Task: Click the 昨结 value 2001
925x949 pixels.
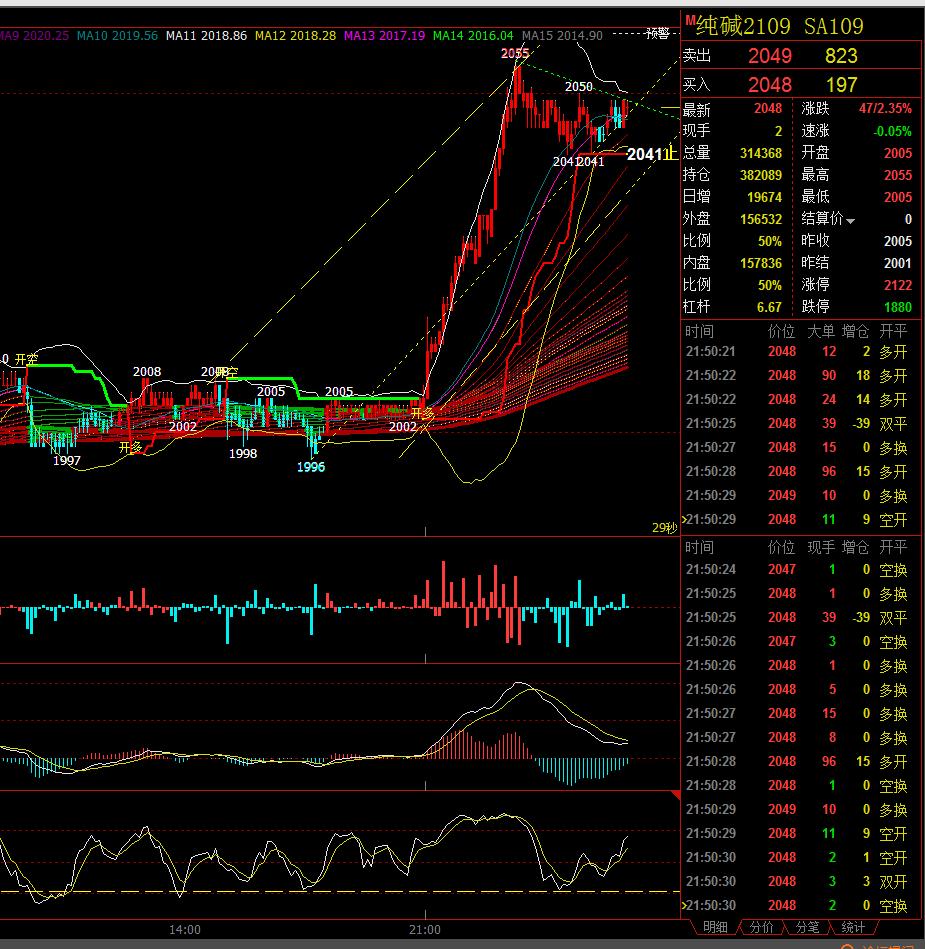Action: click(898, 263)
